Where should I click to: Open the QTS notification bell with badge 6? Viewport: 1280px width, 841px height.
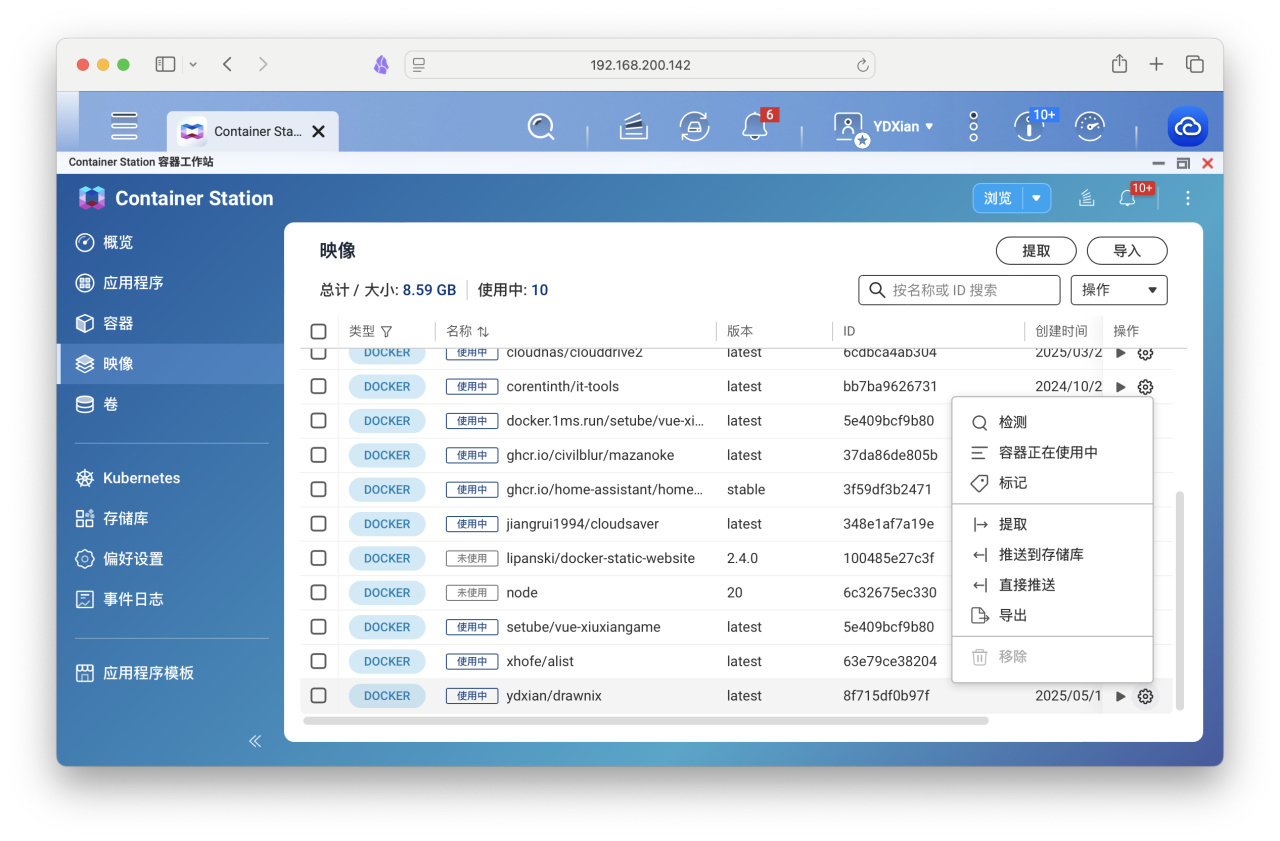pos(755,126)
